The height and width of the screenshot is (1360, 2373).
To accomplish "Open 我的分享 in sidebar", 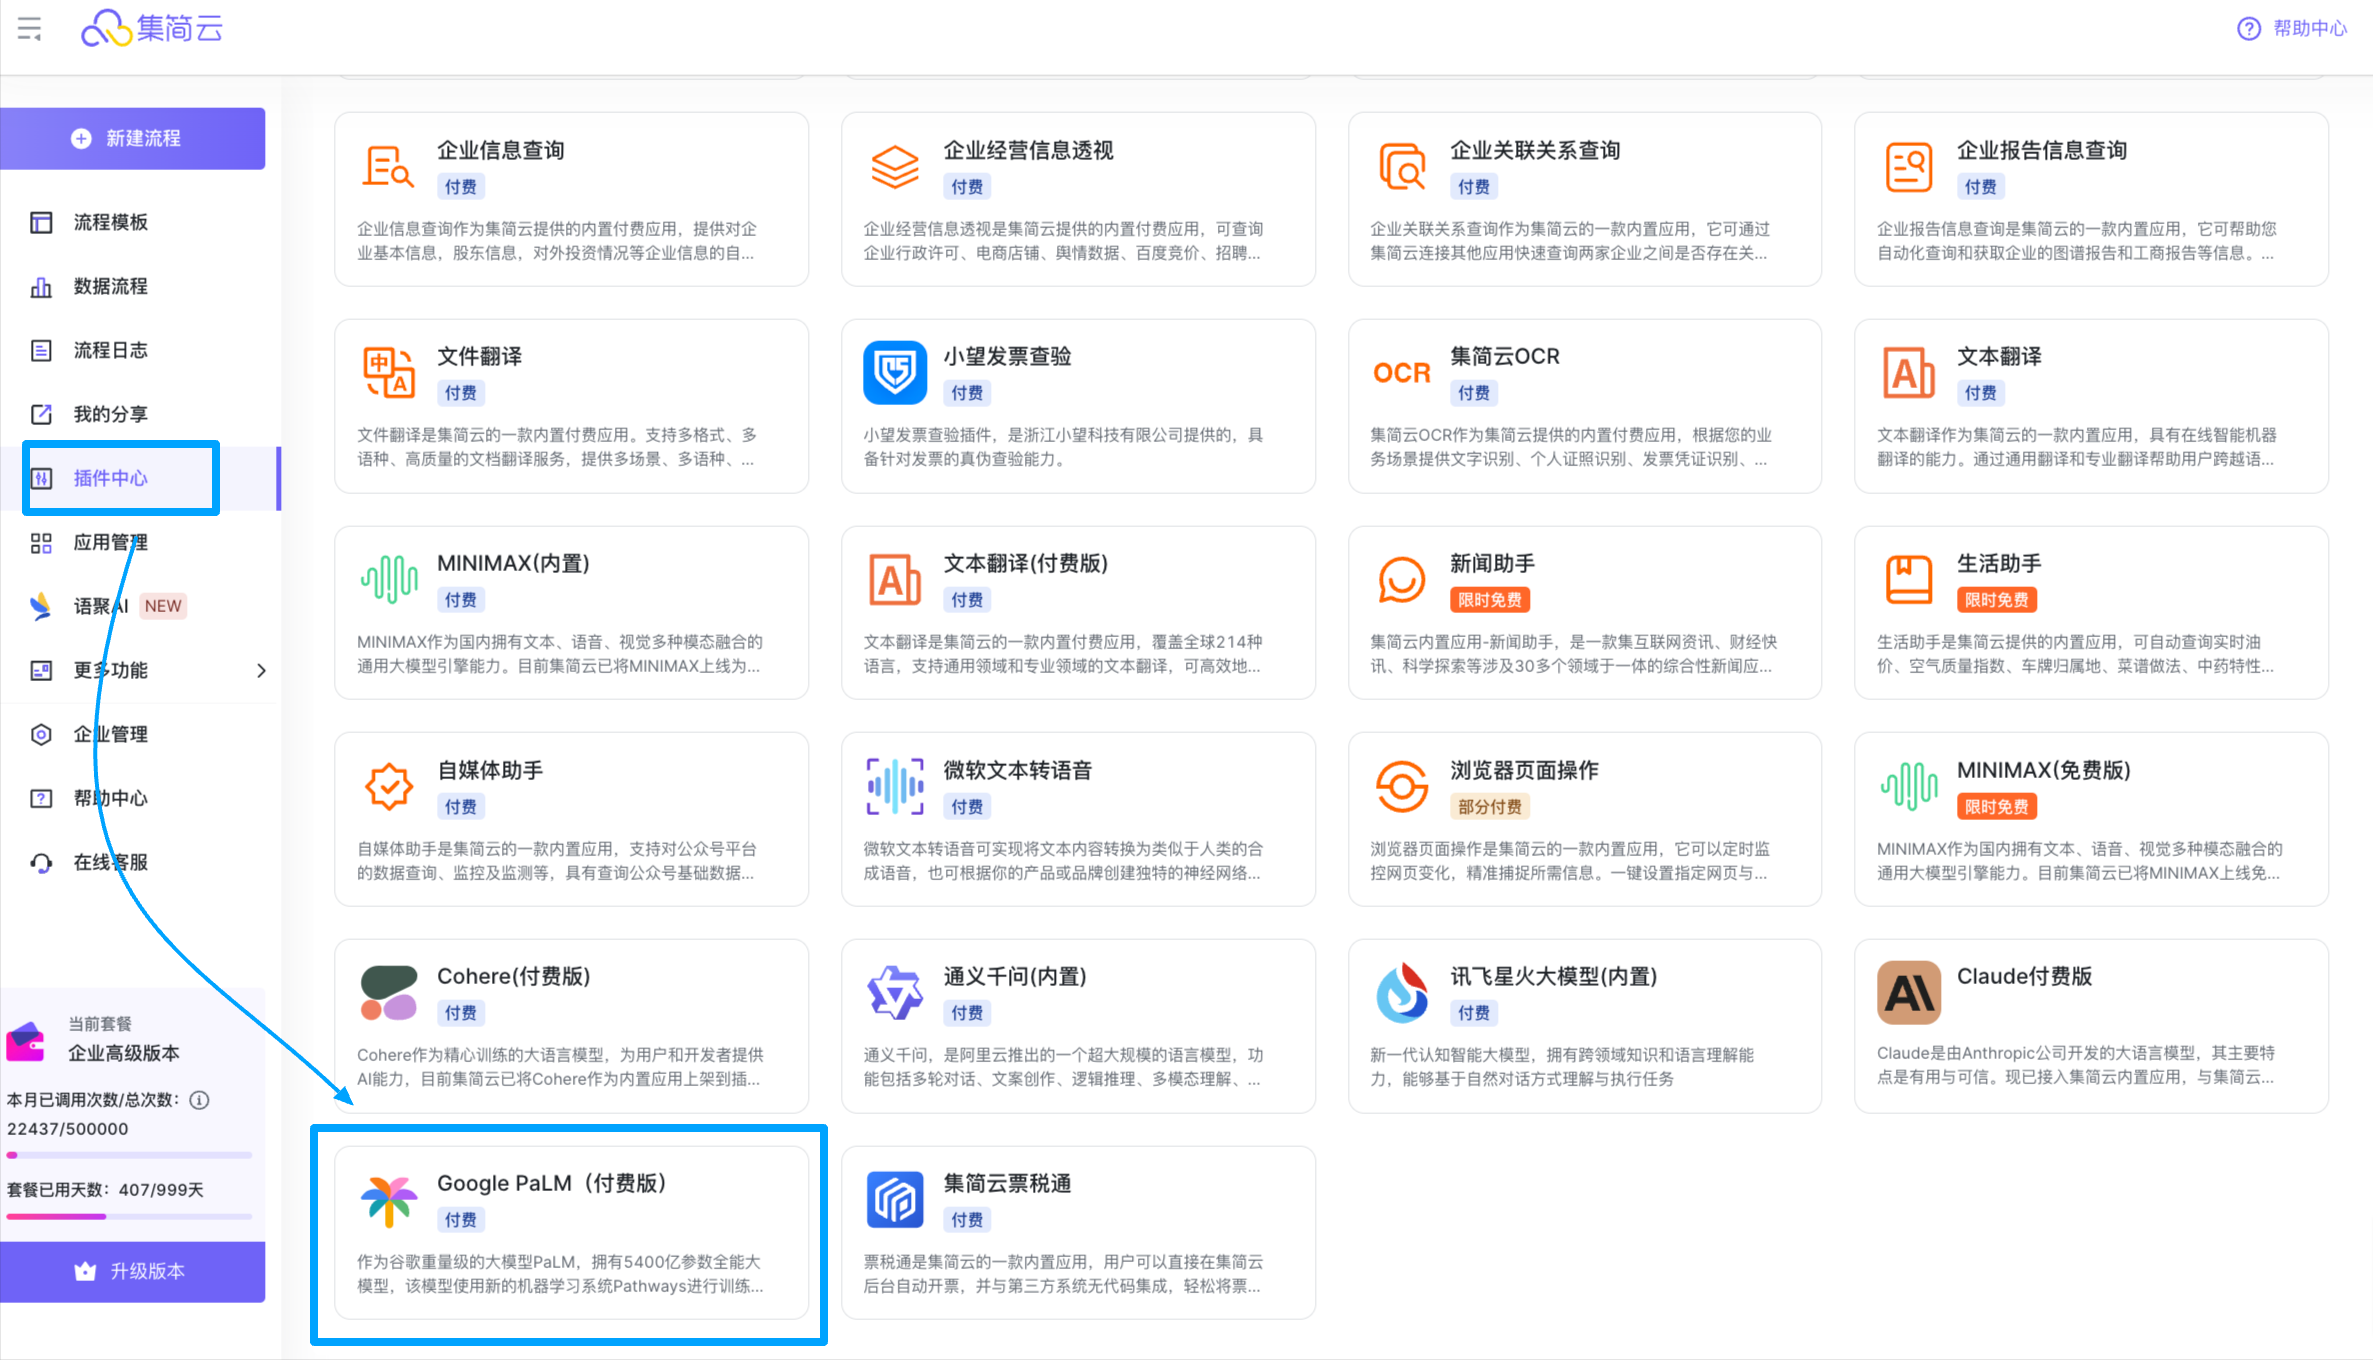I will click(x=110, y=414).
